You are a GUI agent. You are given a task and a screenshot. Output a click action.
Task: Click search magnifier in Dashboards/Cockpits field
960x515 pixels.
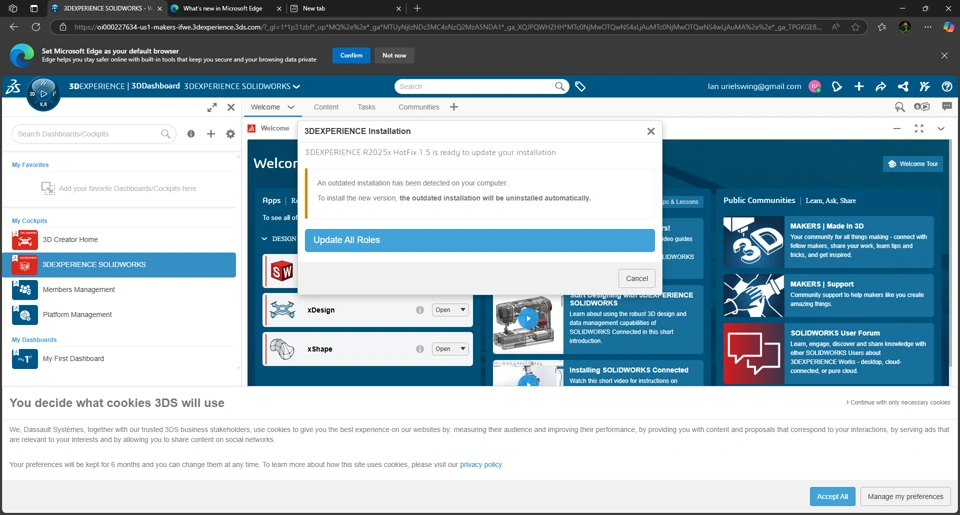click(165, 133)
